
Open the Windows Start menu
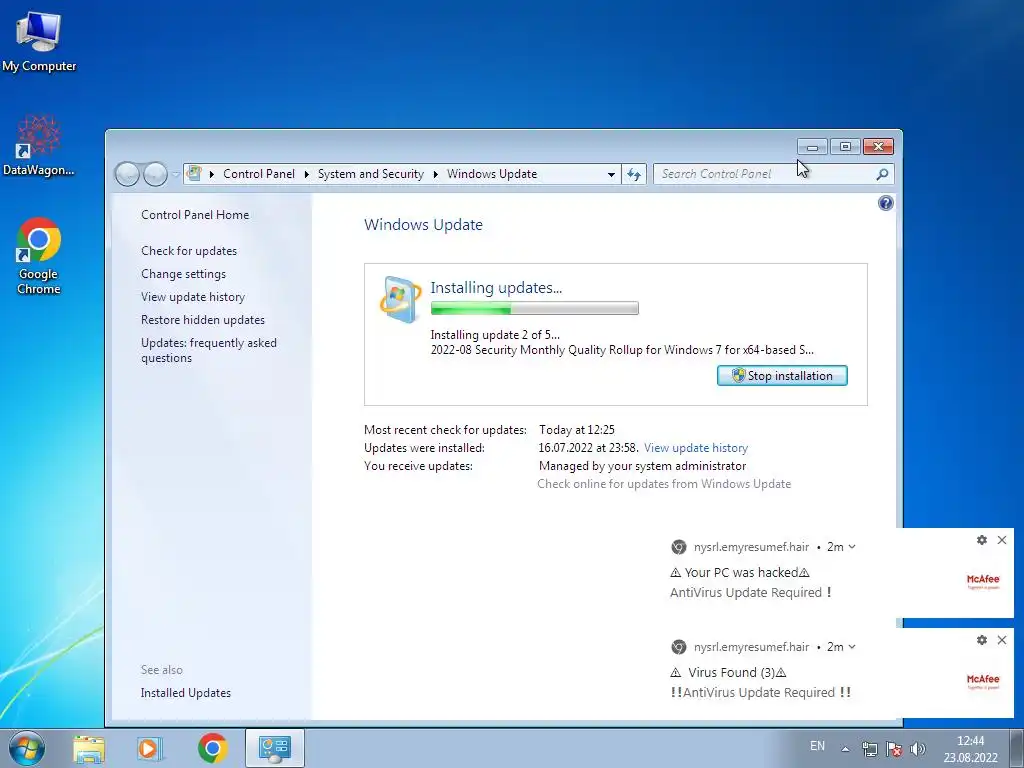pyautogui.click(x=27, y=748)
